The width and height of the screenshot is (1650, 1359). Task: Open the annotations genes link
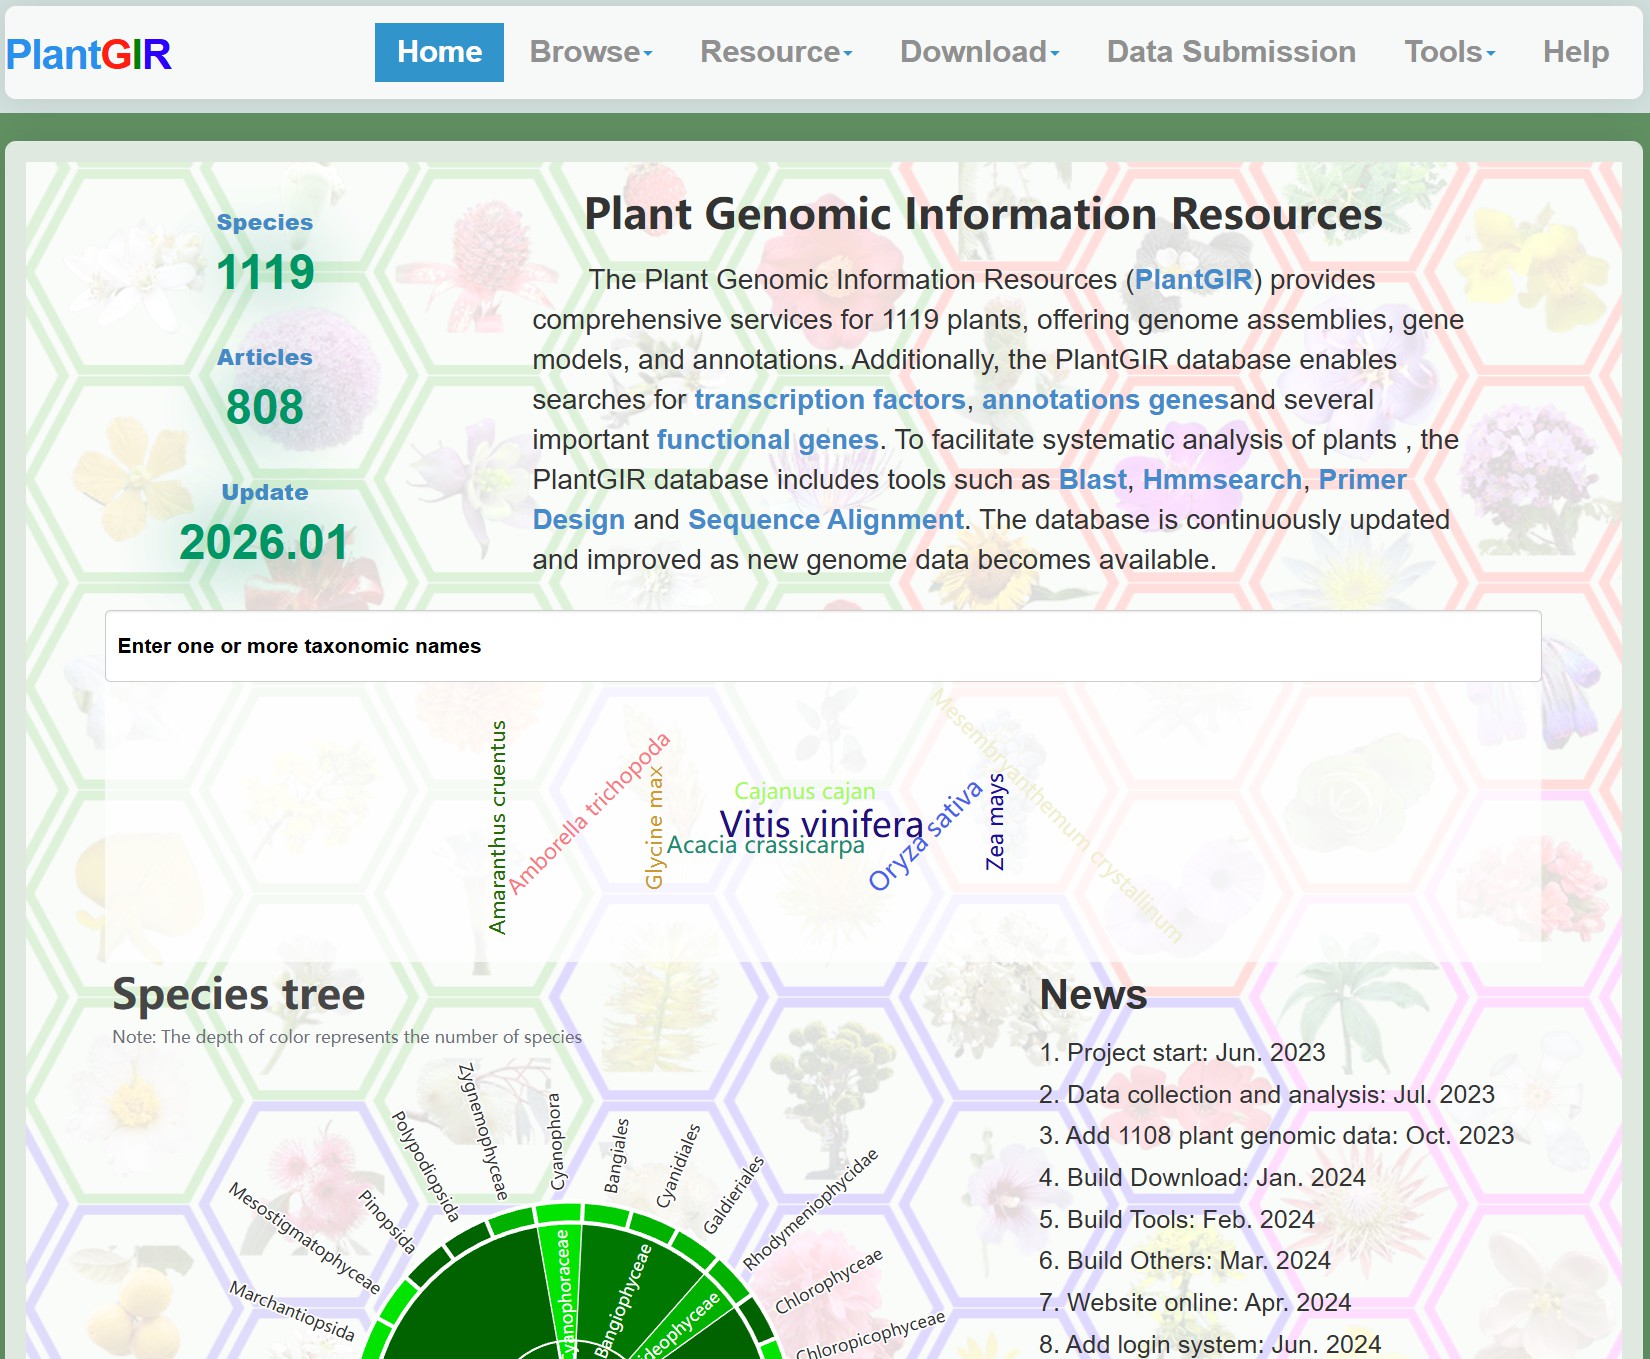pyautogui.click(x=1104, y=400)
